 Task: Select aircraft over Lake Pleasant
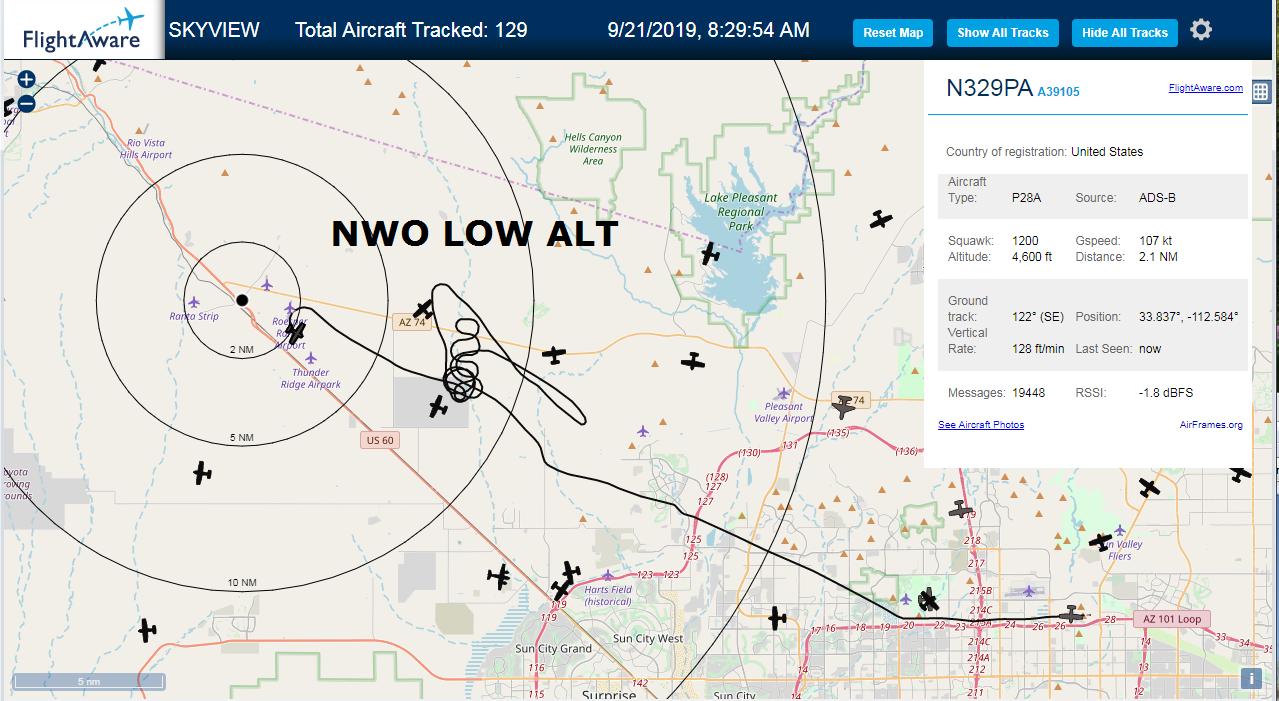[x=710, y=253]
